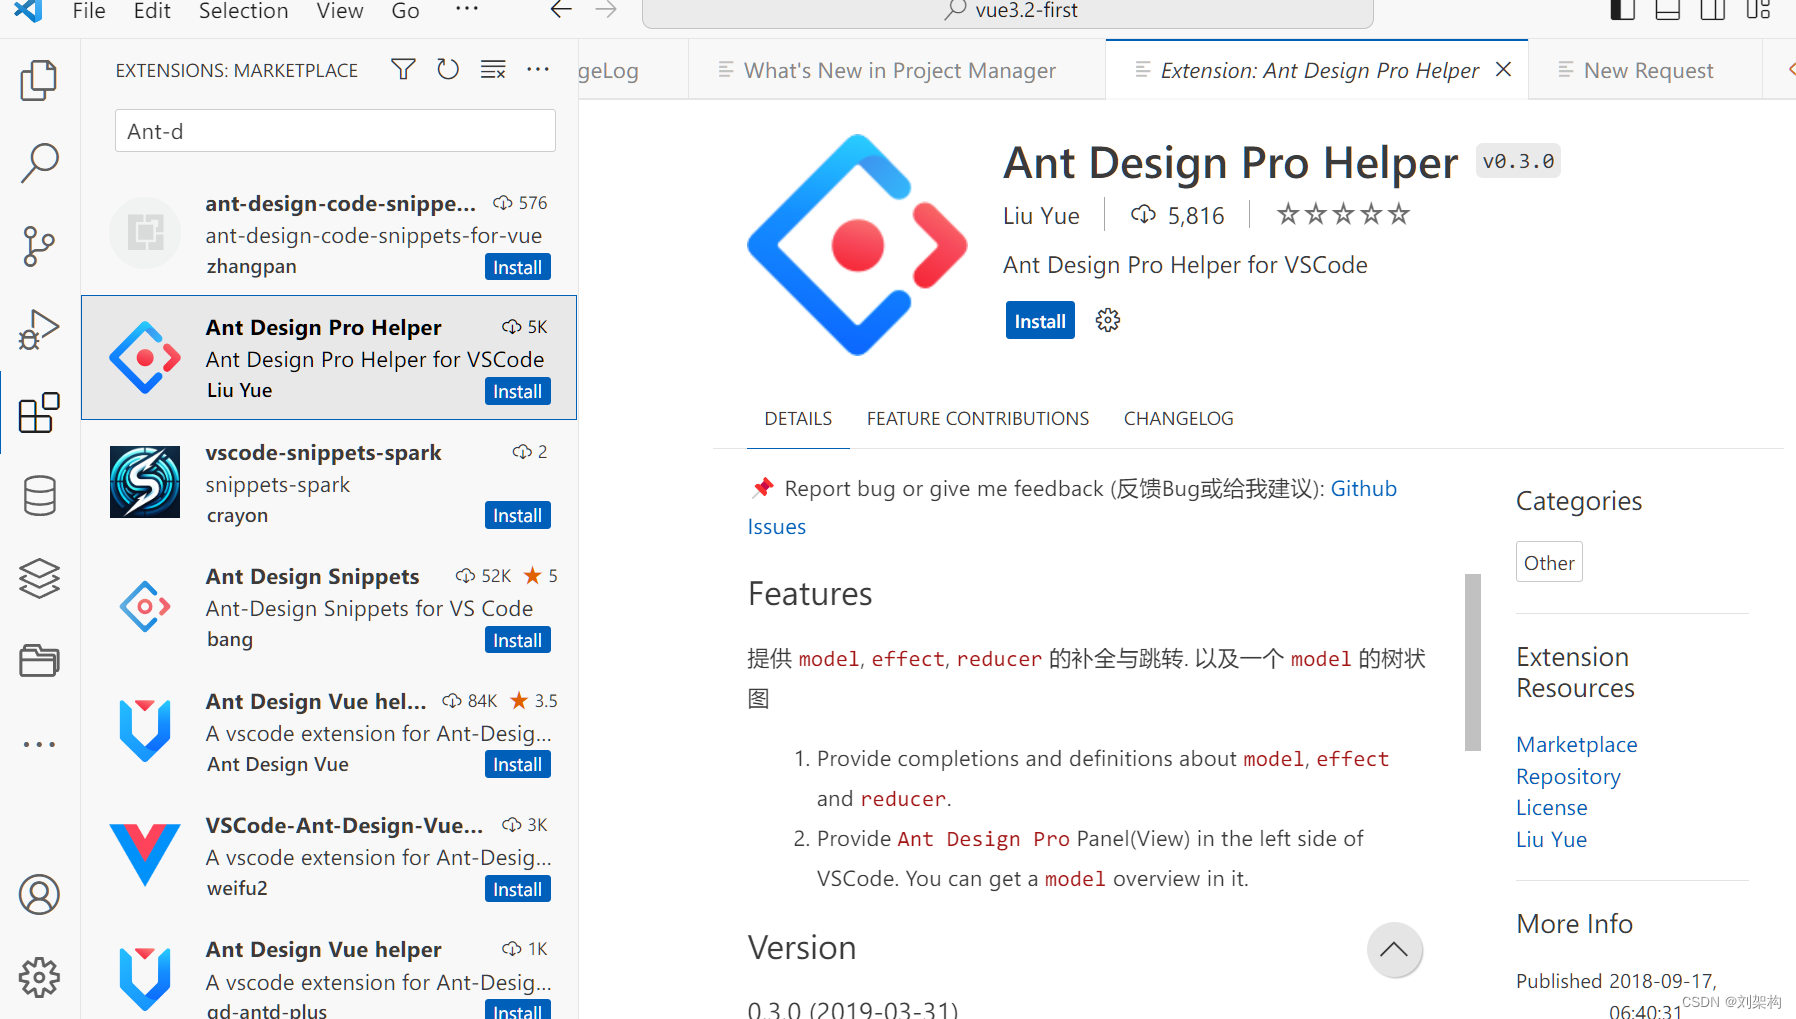Install Ant Design Vue helper by Ant Design Vue
Viewport: 1796px width, 1019px height.
coord(518,765)
